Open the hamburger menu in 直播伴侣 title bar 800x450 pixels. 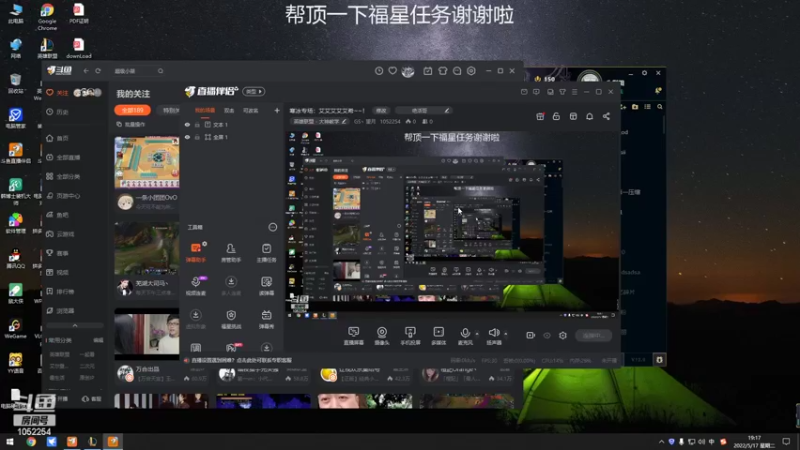tap(574, 92)
